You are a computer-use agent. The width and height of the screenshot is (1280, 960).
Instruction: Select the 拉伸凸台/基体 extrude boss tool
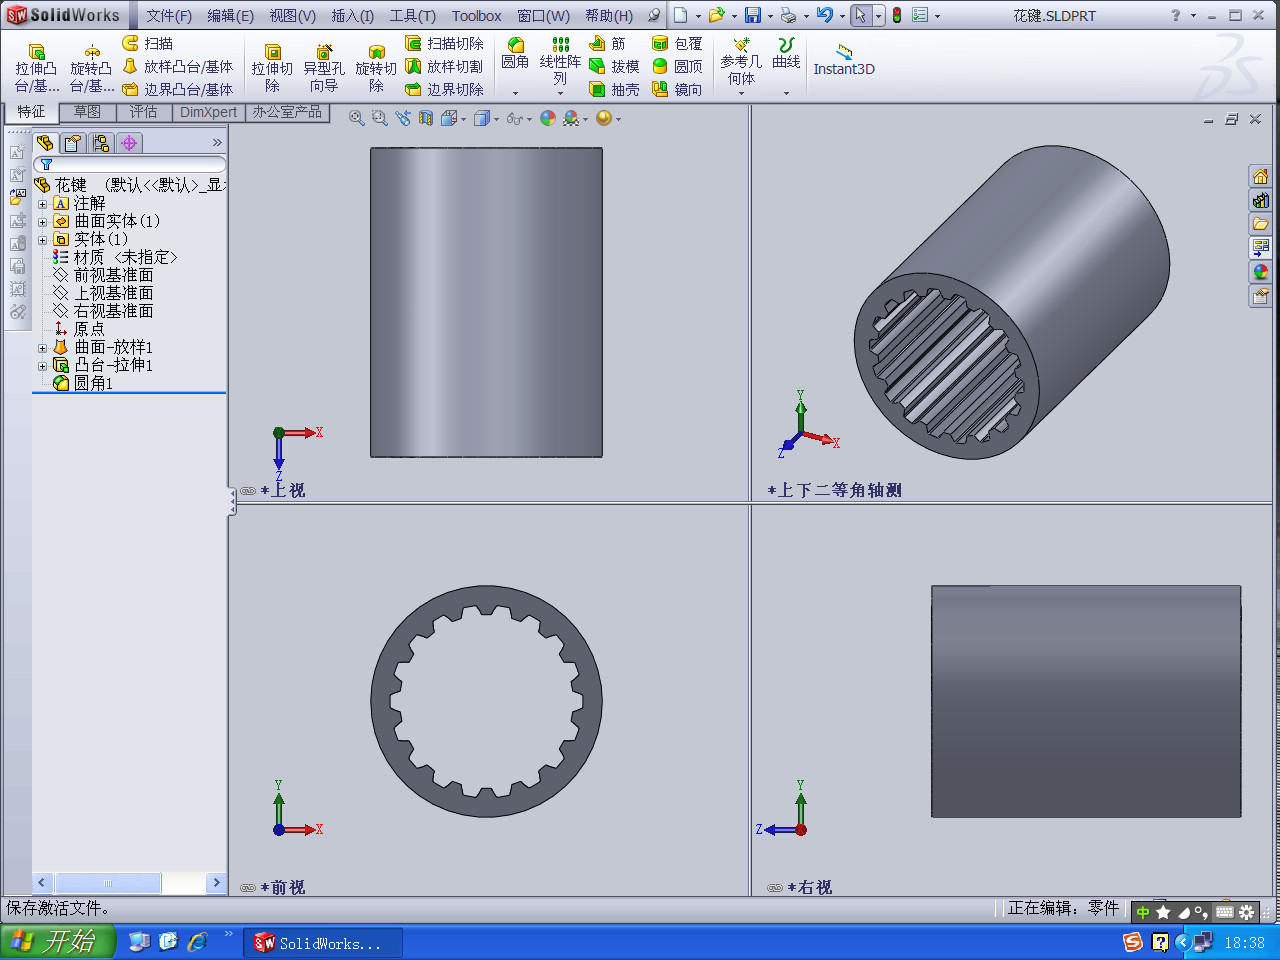(36, 68)
